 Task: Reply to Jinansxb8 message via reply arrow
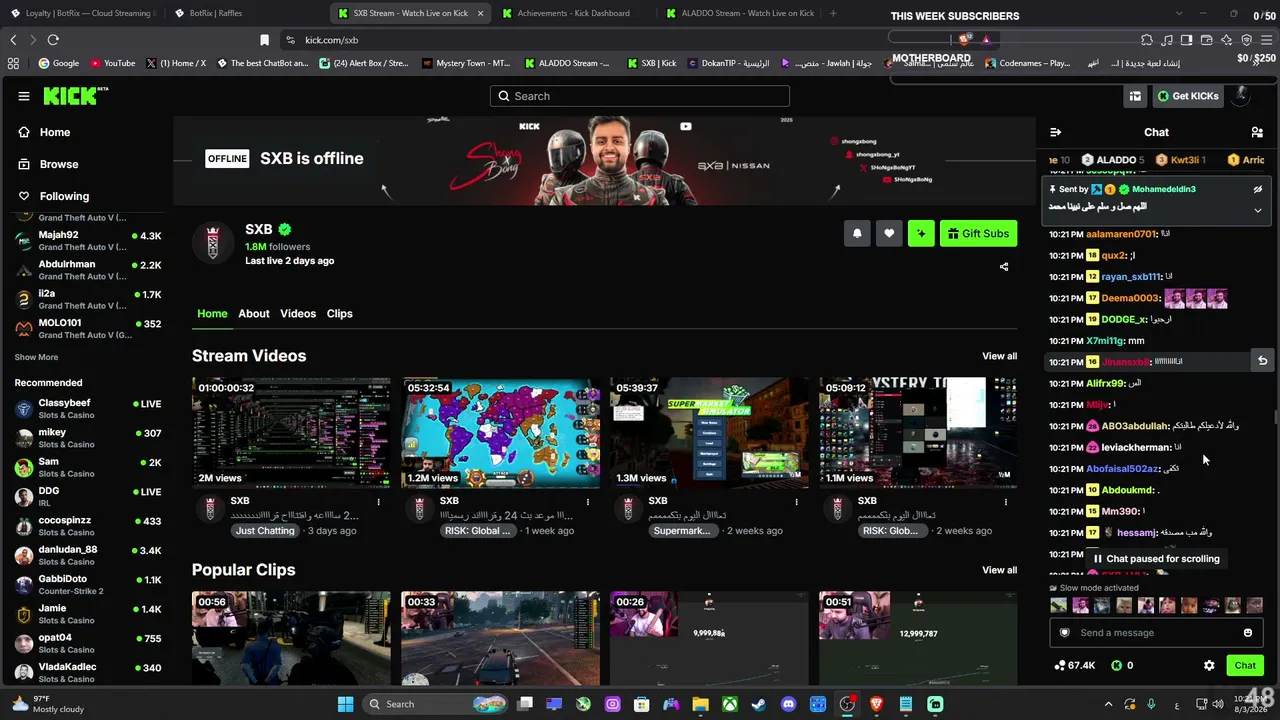tap(1263, 361)
